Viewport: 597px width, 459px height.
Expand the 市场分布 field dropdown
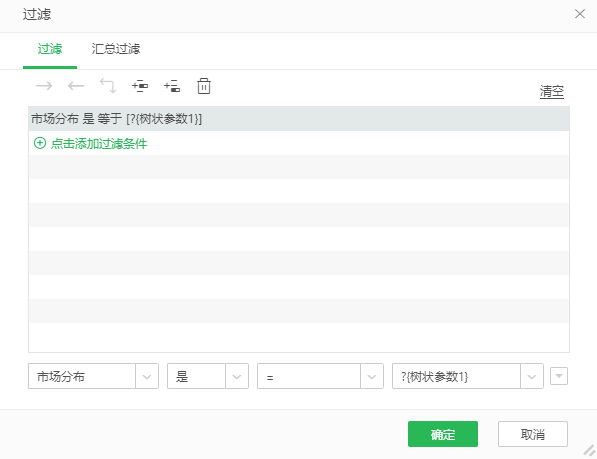(x=147, y=376)
